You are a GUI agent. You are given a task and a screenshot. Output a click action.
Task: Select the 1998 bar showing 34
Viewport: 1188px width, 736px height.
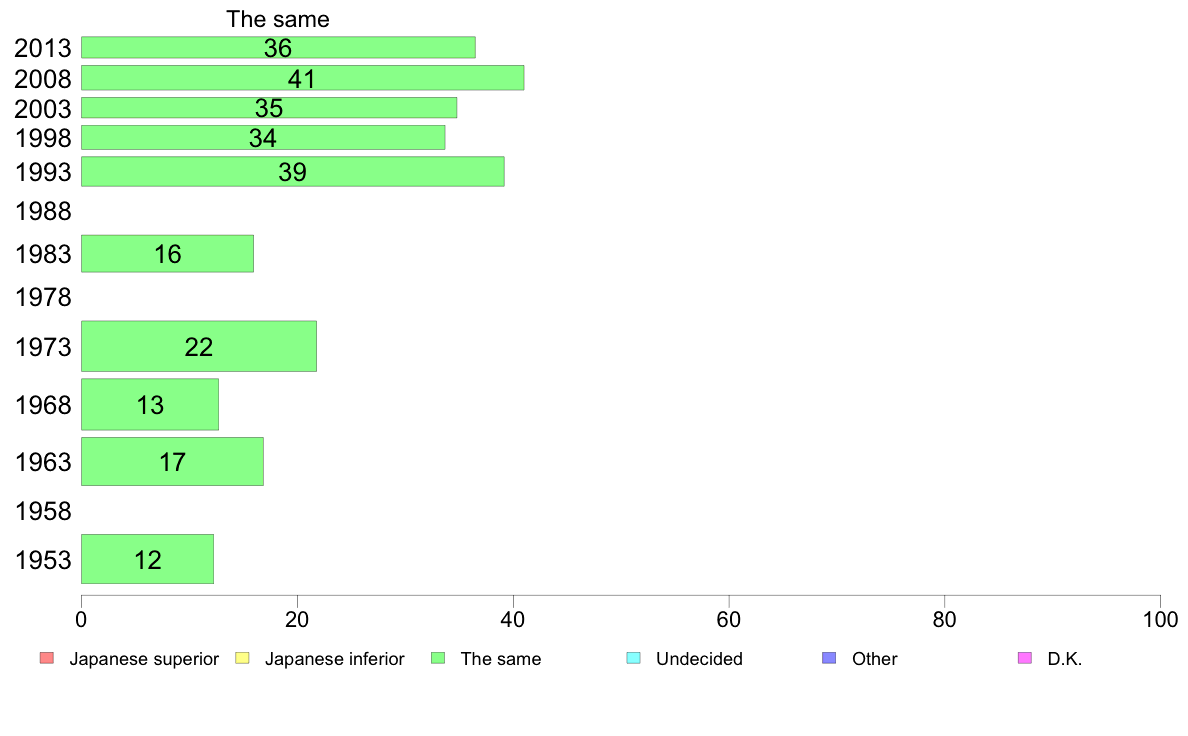[x=263, y=137]
